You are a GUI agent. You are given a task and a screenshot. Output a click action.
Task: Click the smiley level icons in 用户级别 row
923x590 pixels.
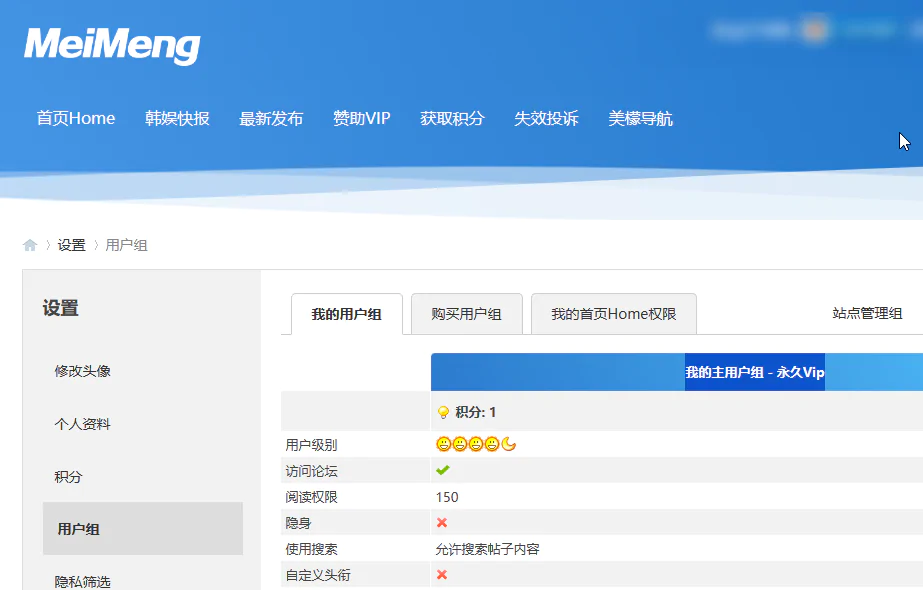click(476, 445)
